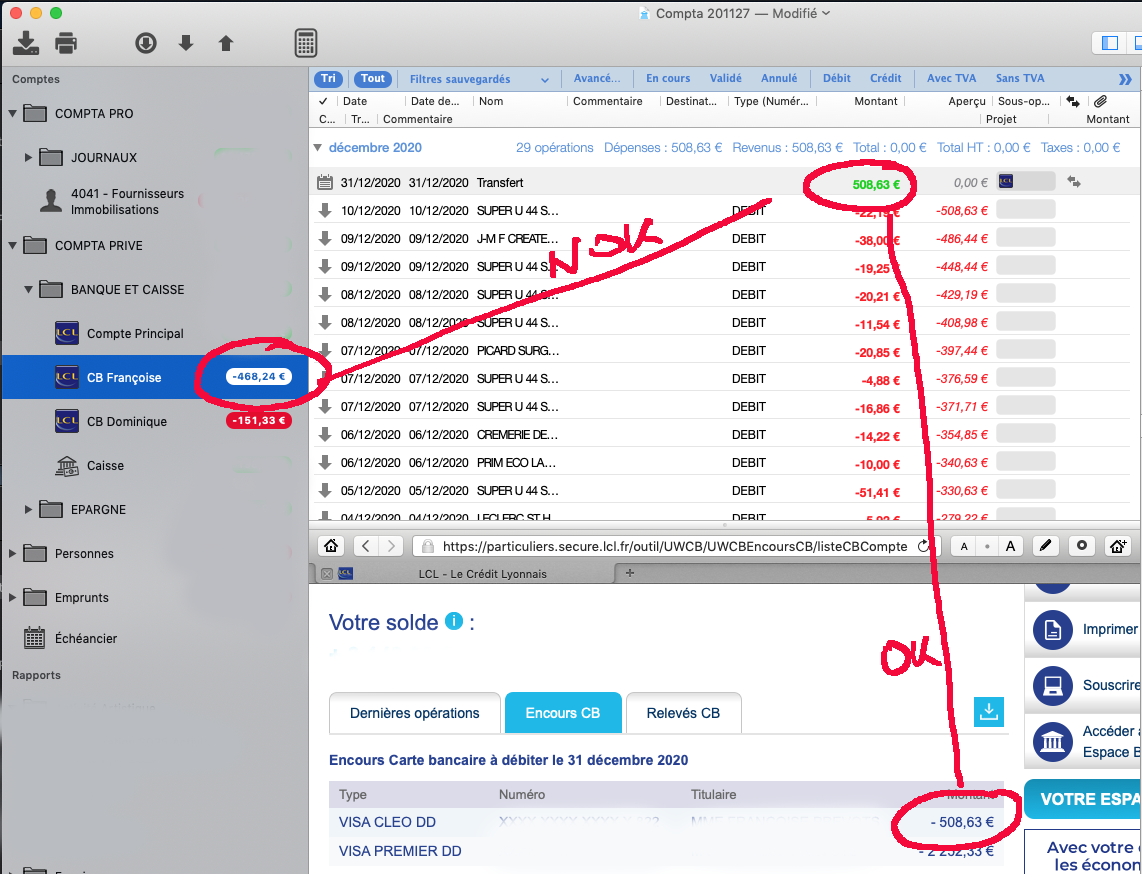Image resolution: width=1142 pixels, height=874 pixels.
Task: Toggle the Avec TVA filter
Action: coord(951,78)
